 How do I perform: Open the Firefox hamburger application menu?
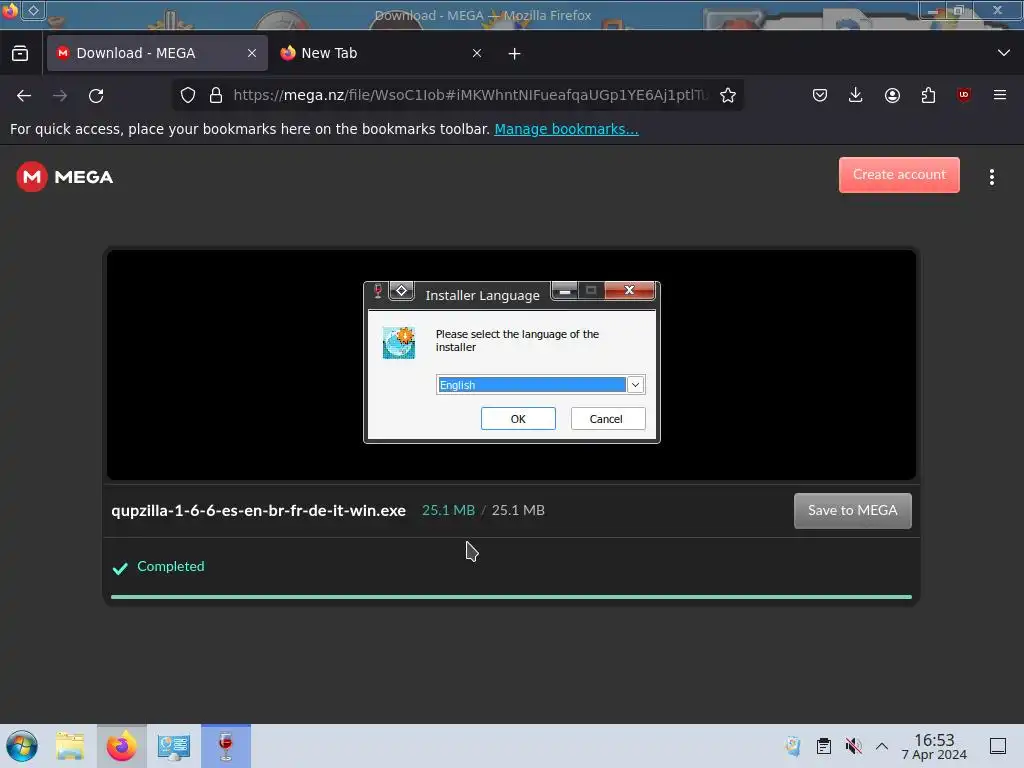(1000, 95)
